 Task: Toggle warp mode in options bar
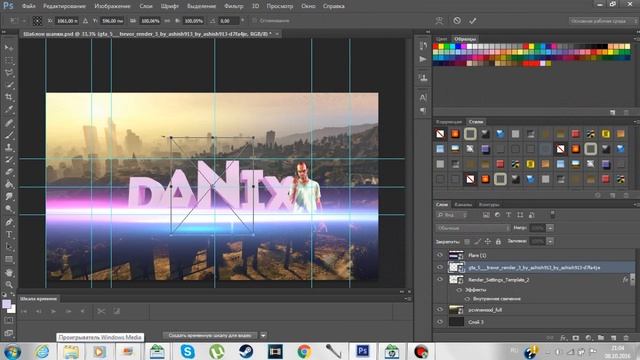pyautogui.click(x=439, y=20)
